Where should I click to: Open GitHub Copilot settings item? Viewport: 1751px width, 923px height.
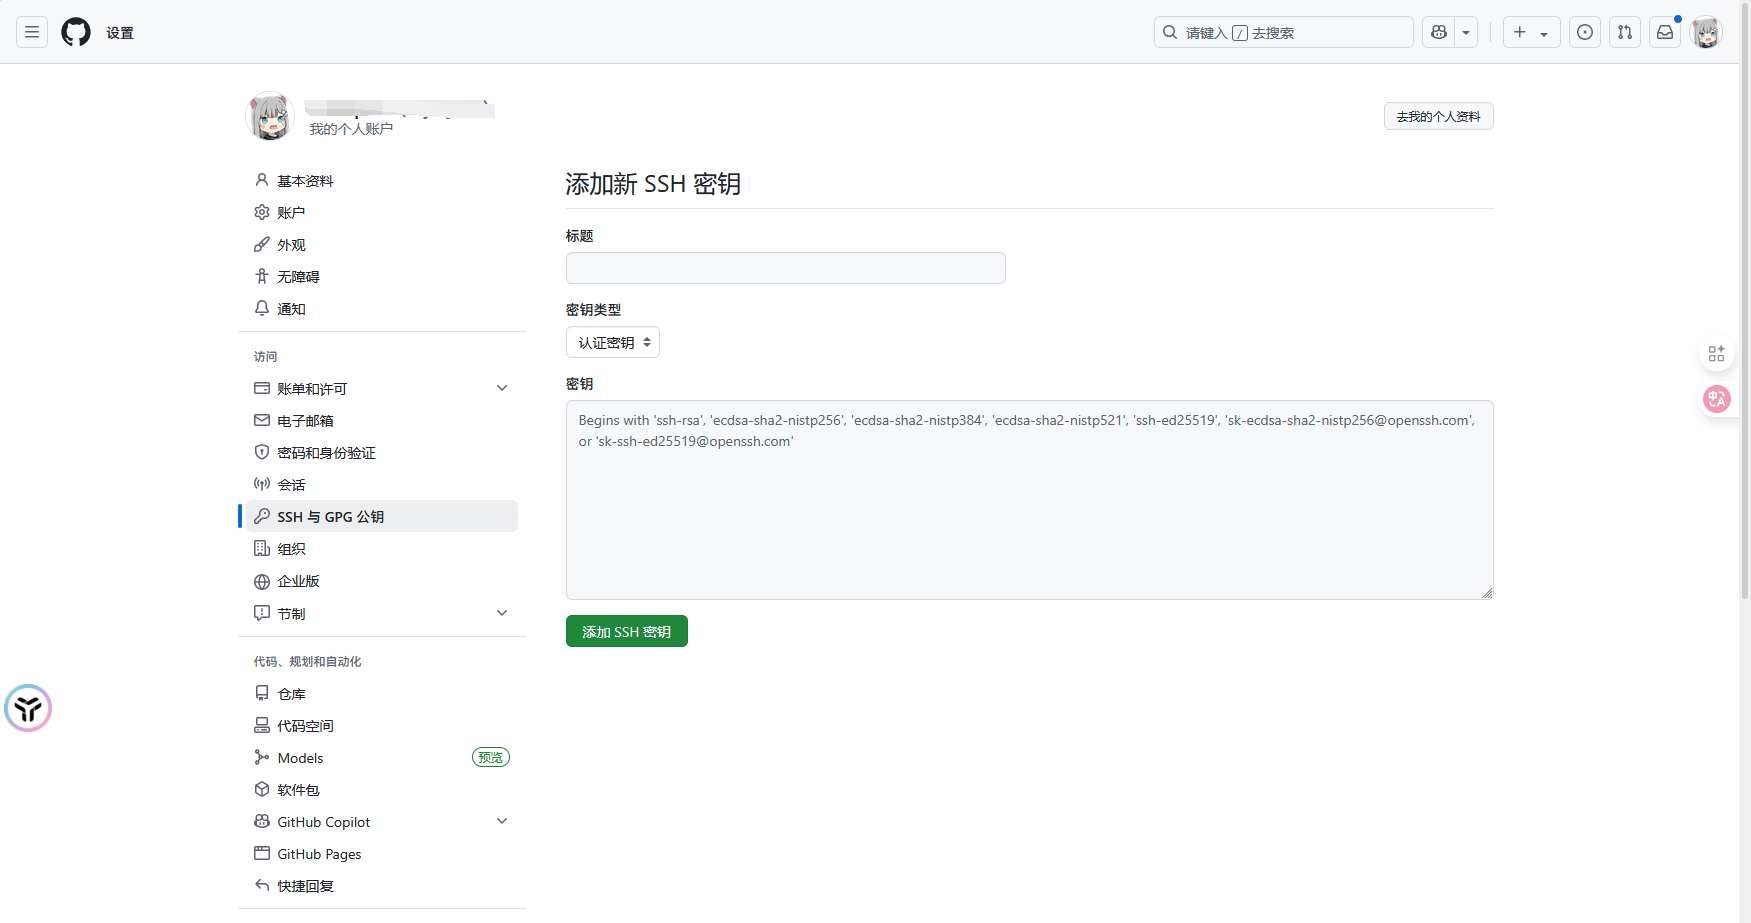[x=382, y=821]
